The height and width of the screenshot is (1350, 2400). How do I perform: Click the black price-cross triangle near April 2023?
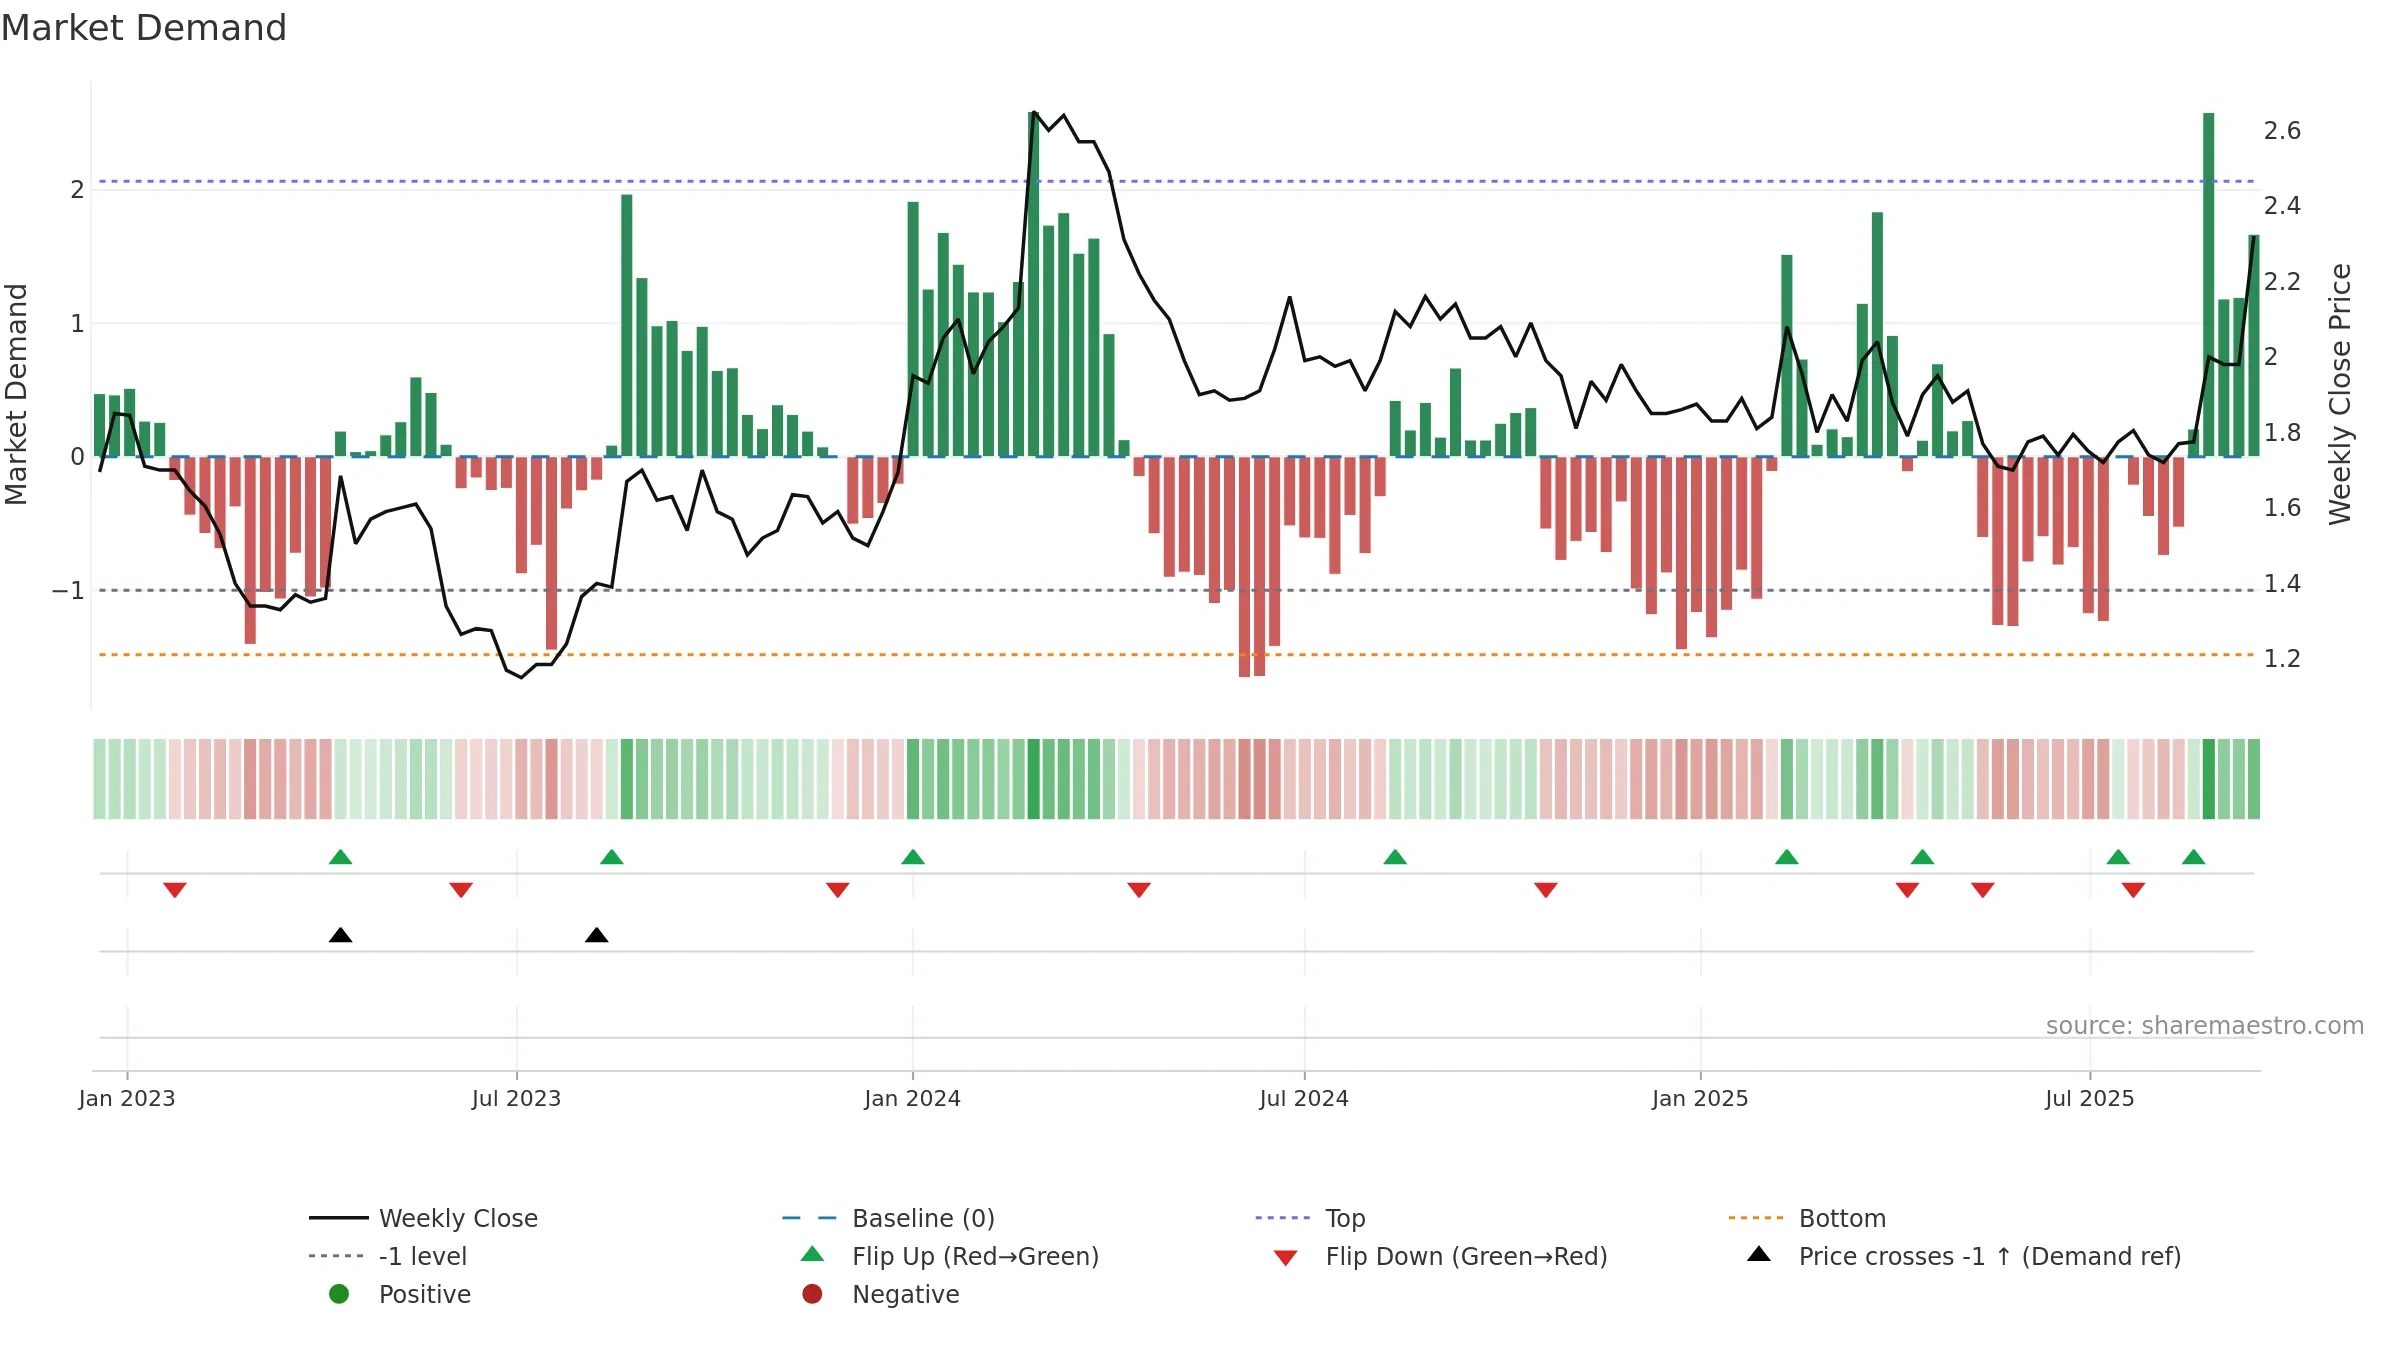point(340,935)
